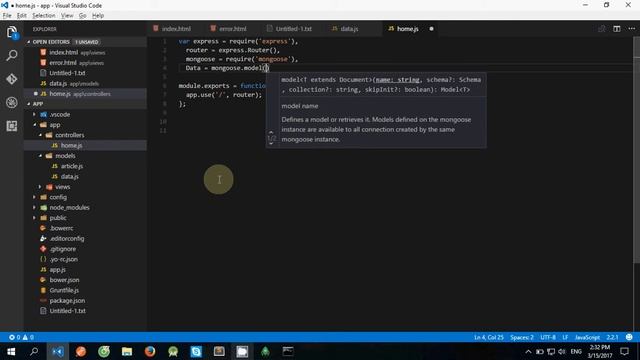The image size is (640, 360).
Task: Open Gruntfile.js in the file tree
Action: click(x=64, y=291)
